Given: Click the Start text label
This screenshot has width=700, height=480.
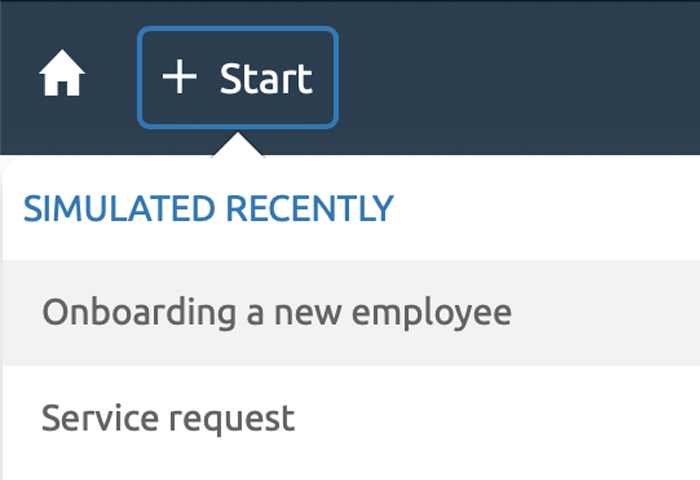Looking at the screenshot, I should click(266, 78).
